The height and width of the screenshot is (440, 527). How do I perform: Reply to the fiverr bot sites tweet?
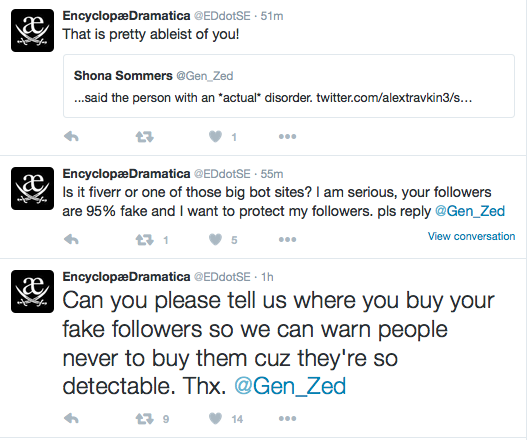tap(71, 239)
